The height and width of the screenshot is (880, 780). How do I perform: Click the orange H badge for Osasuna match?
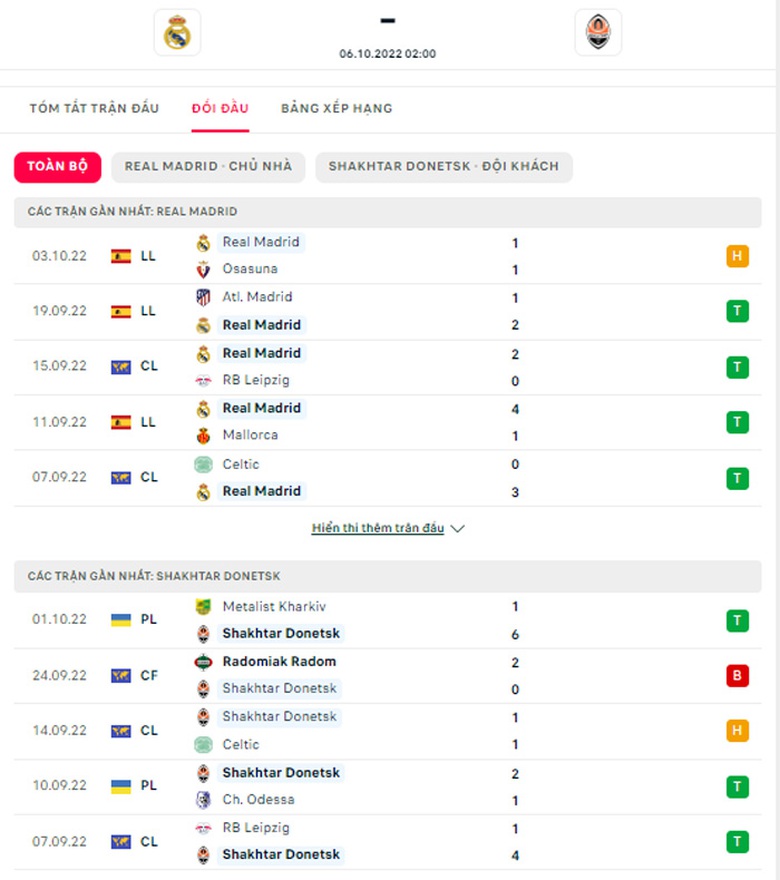pyautogui.click(x=737, y=256)
